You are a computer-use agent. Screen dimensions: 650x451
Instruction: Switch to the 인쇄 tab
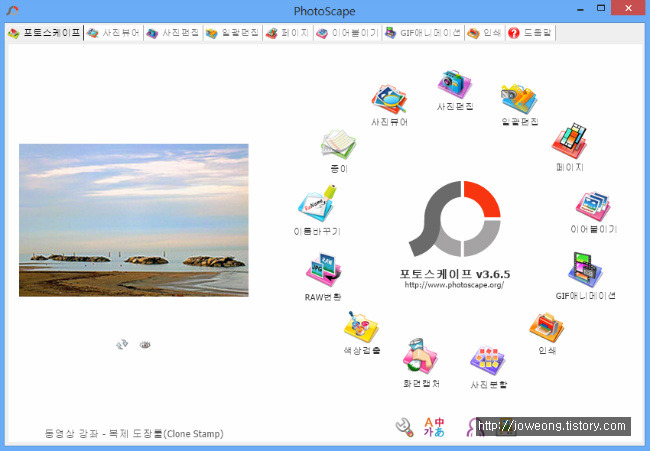(x=485, y=33)
